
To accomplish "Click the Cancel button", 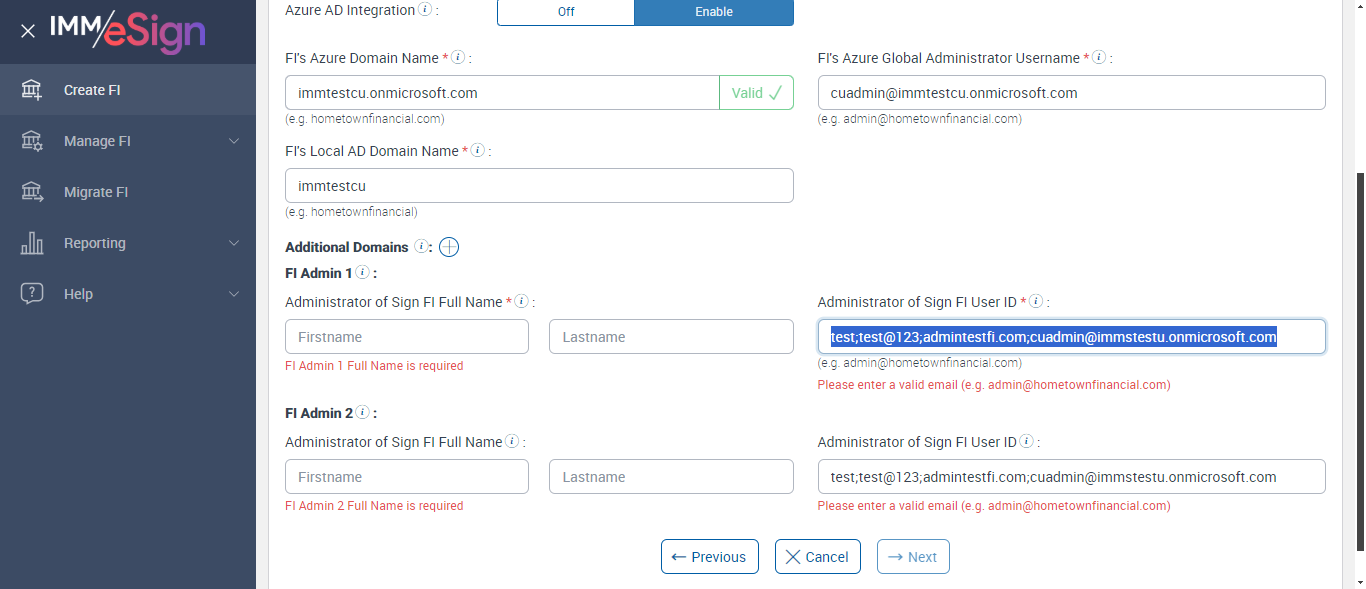I will 817,557.
